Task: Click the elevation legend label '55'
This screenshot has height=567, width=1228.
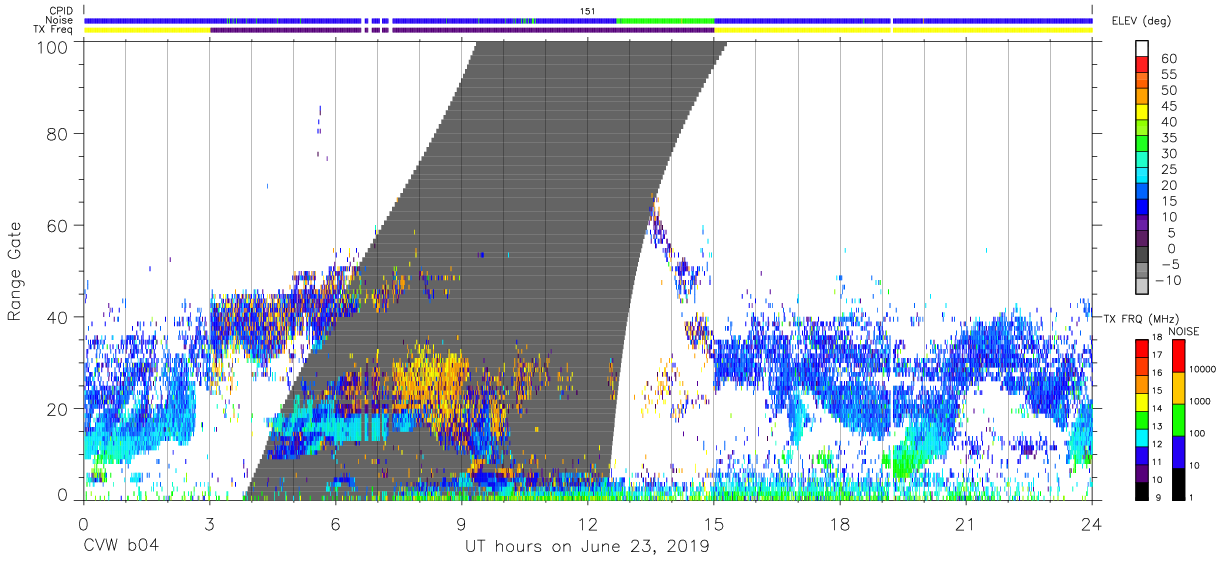Action: [1167, 75]
